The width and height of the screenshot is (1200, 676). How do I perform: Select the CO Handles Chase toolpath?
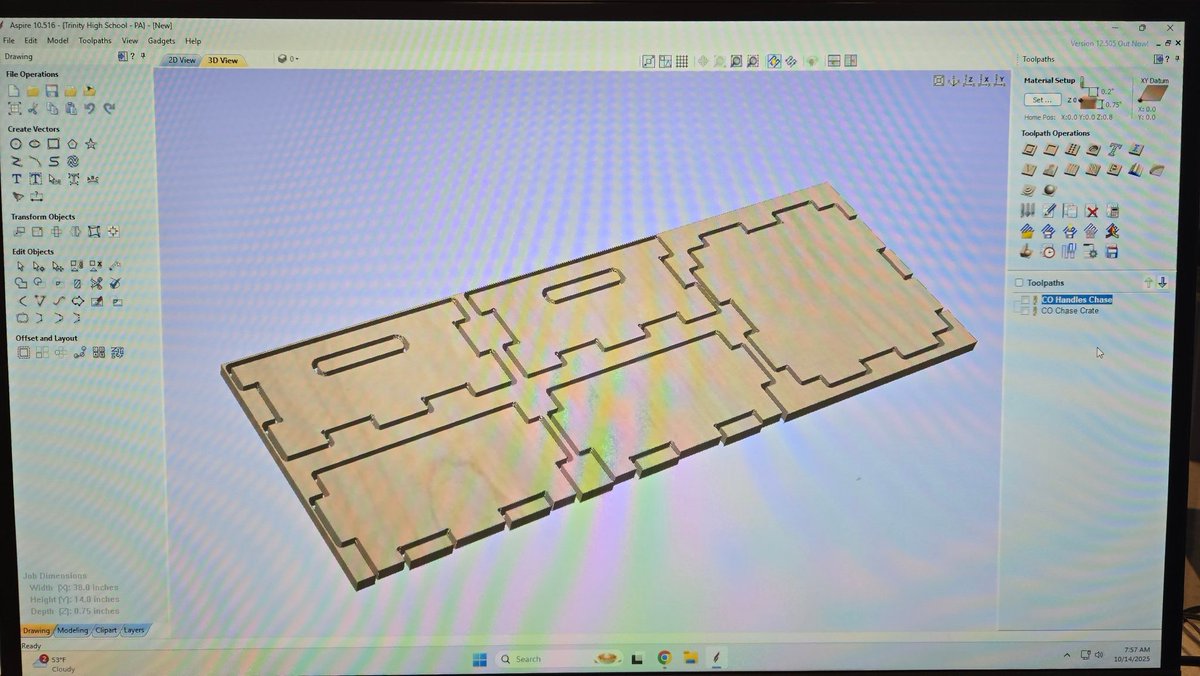(x=1077, y=300)
